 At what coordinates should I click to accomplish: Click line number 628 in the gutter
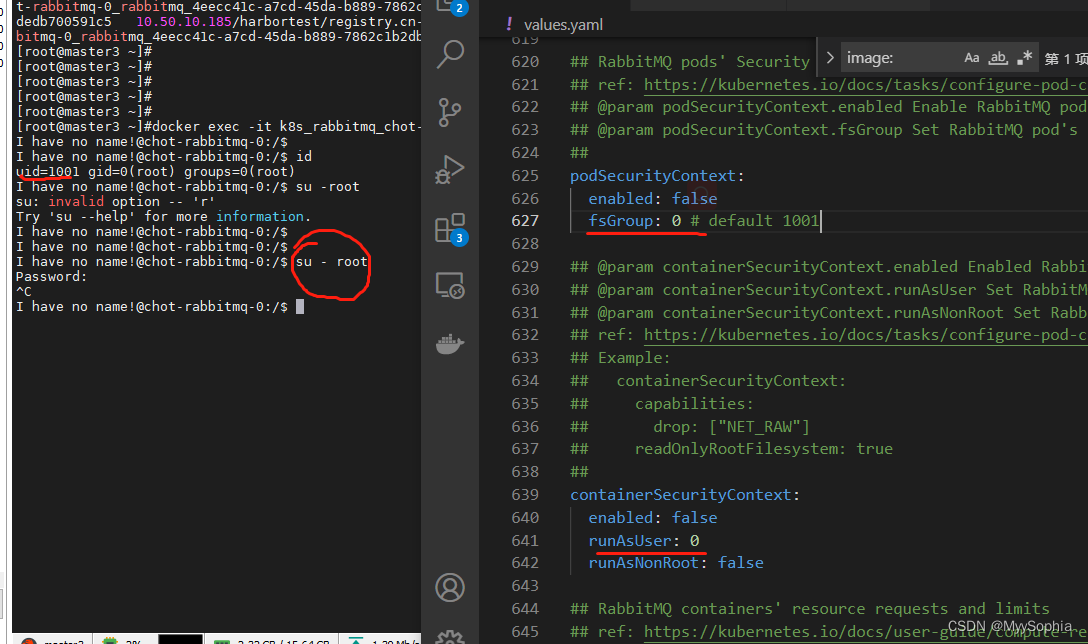(525, 244)
